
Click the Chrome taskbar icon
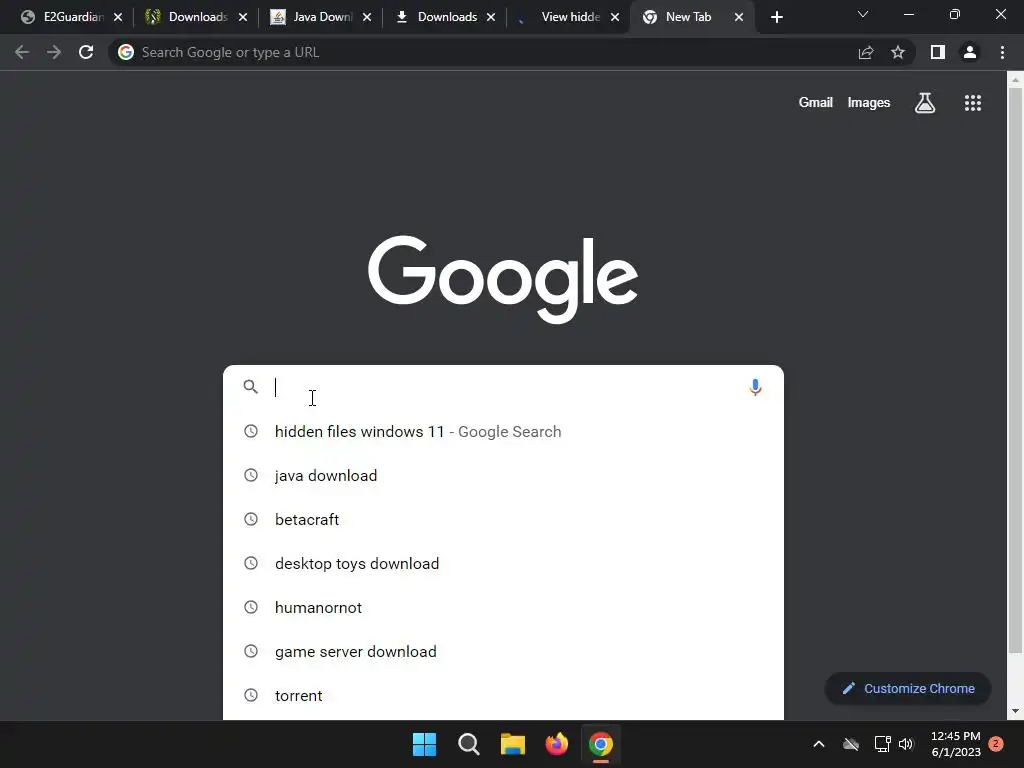(601, 744)
